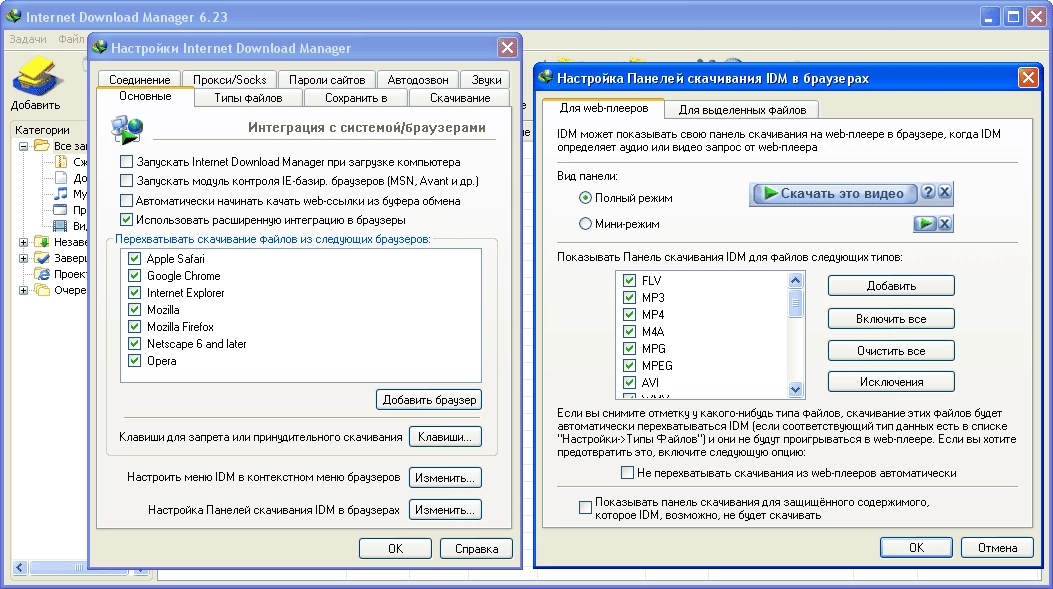The width and height of the screenshot is (1053, 589).
Task: Click the X icon on mini-mode panel preview
Action: point(944,224)
